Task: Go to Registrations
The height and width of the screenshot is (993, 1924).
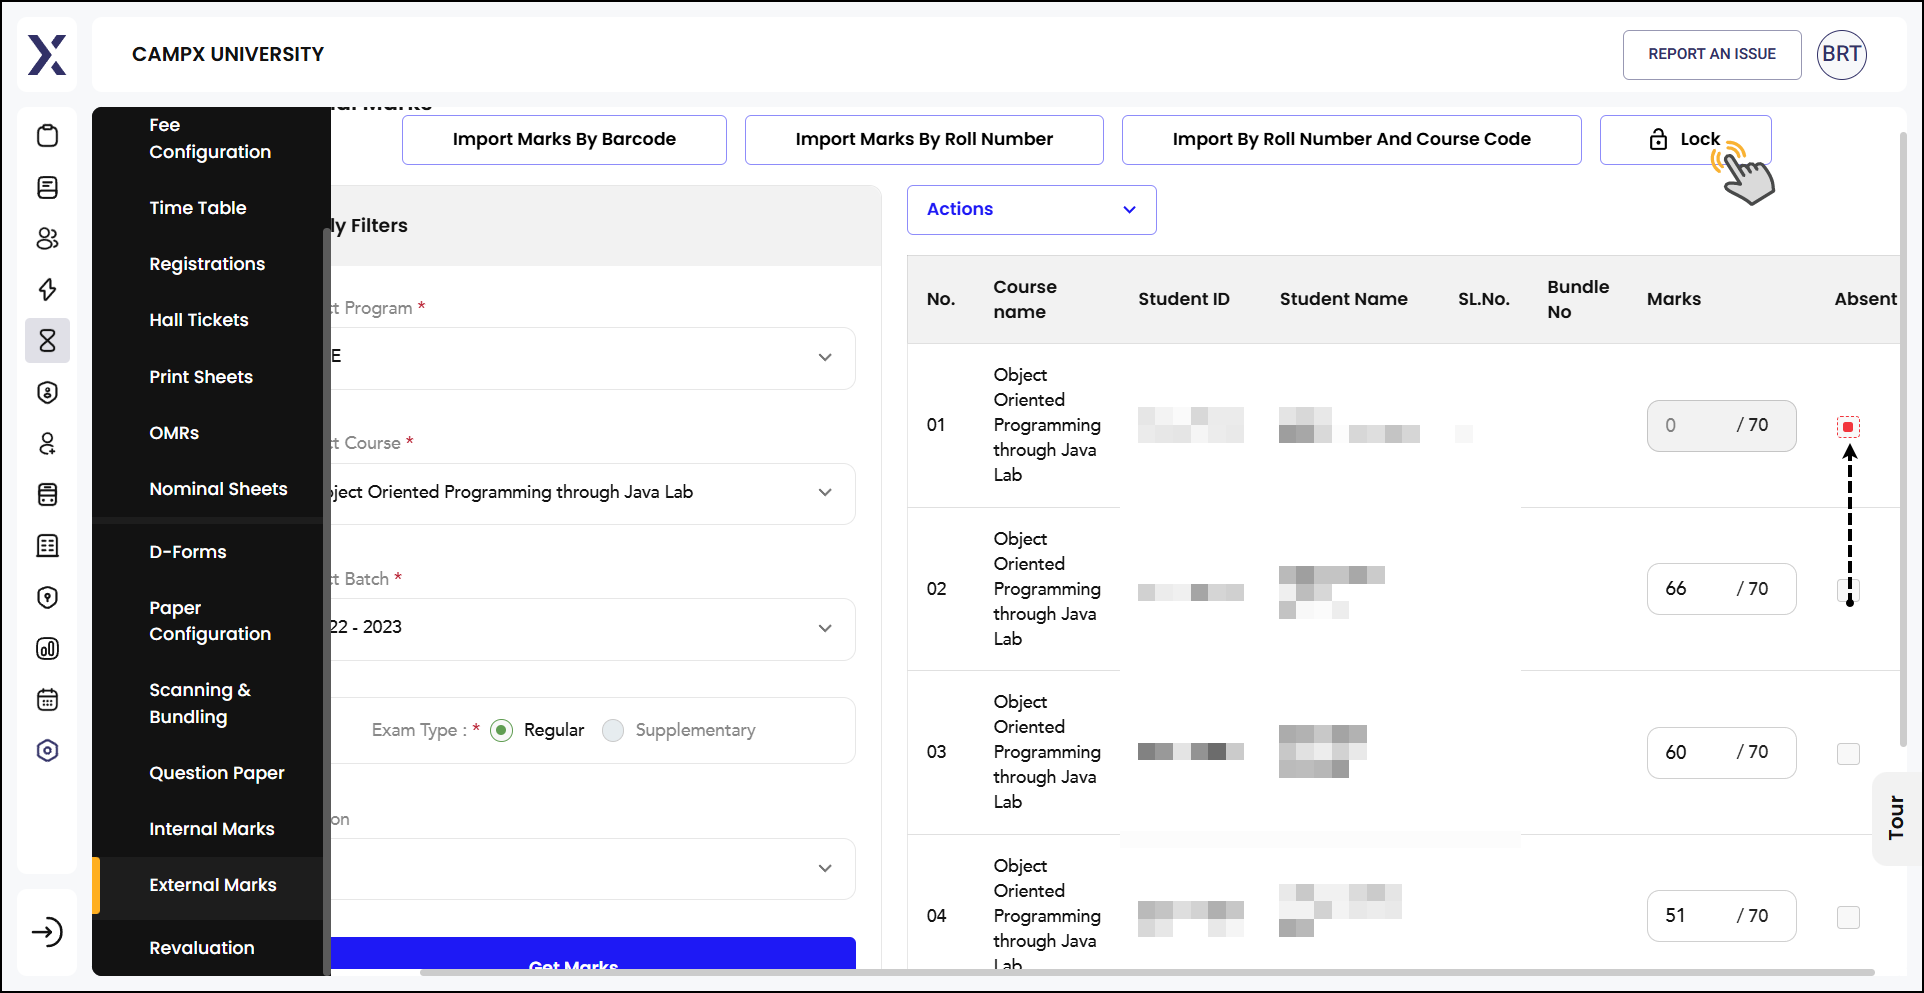Action: (x=207, y=264)
